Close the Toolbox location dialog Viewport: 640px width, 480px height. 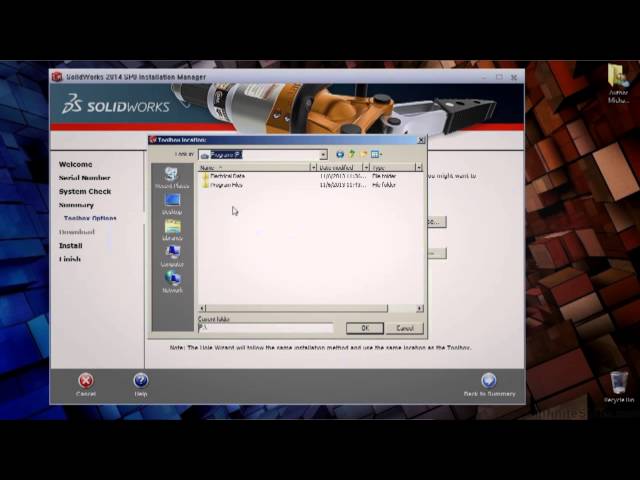coord(421,140)
